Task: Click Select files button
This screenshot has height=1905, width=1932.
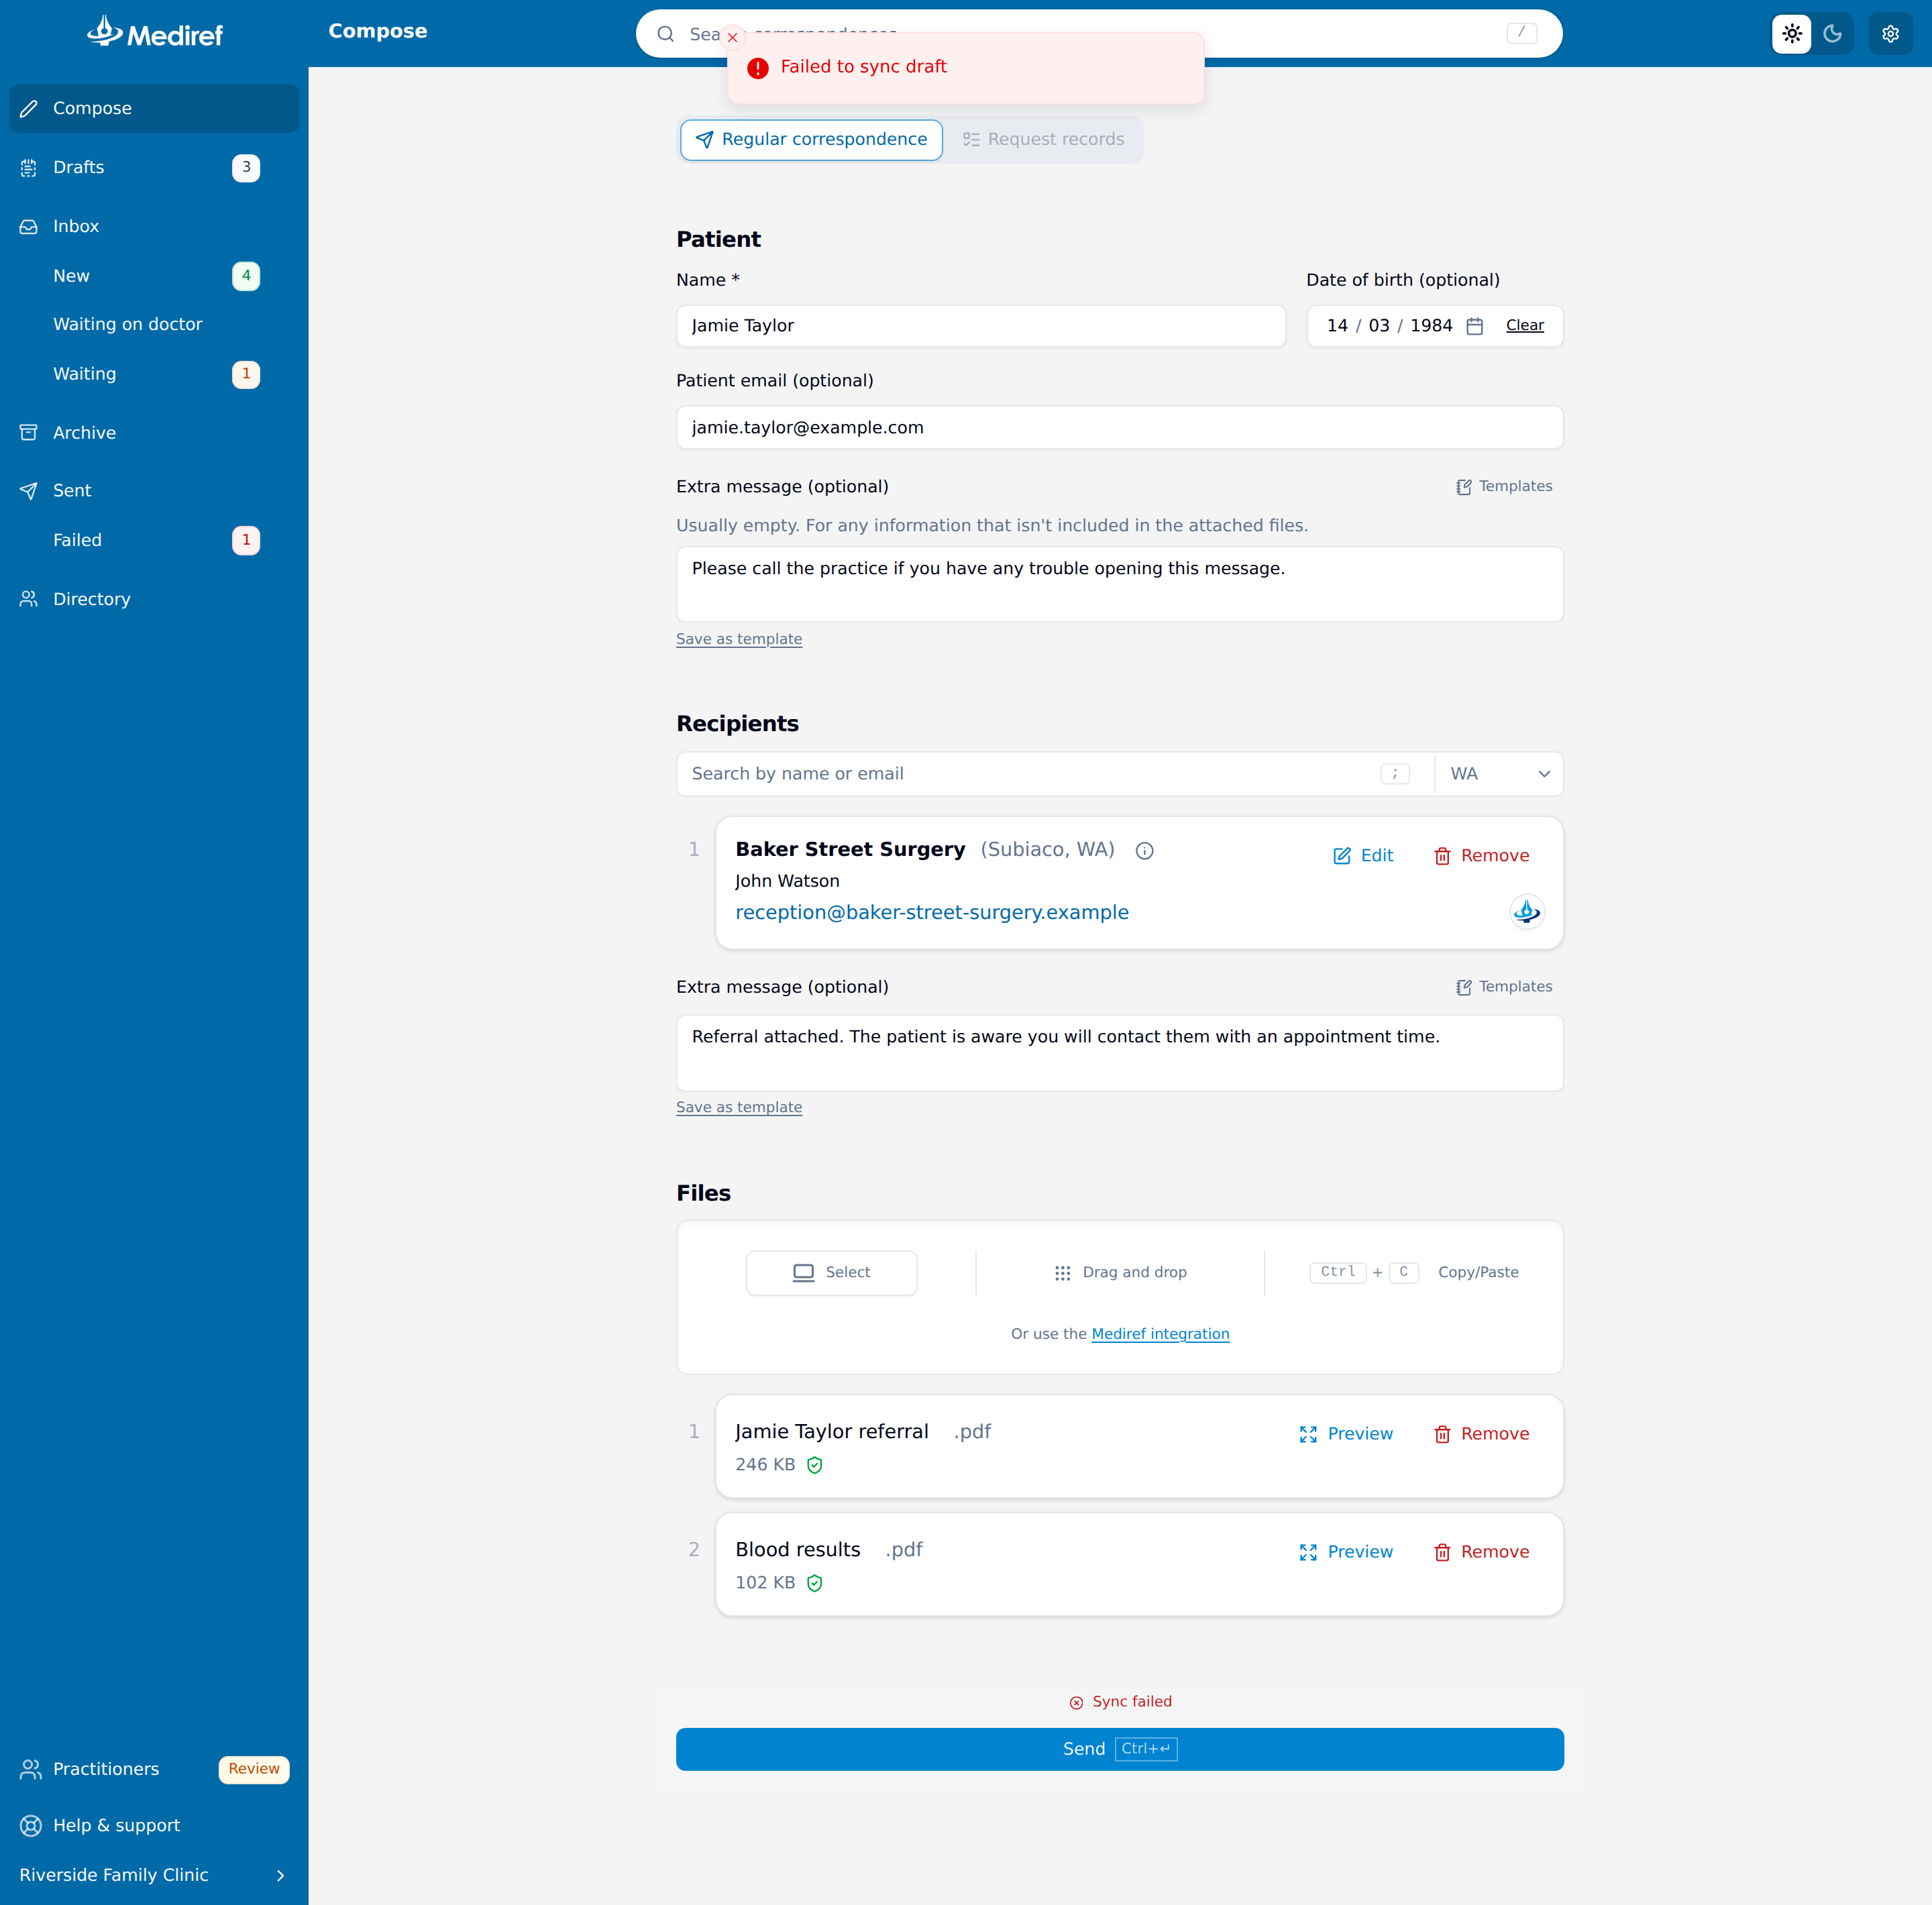Action: click(x=831, y=1273)
